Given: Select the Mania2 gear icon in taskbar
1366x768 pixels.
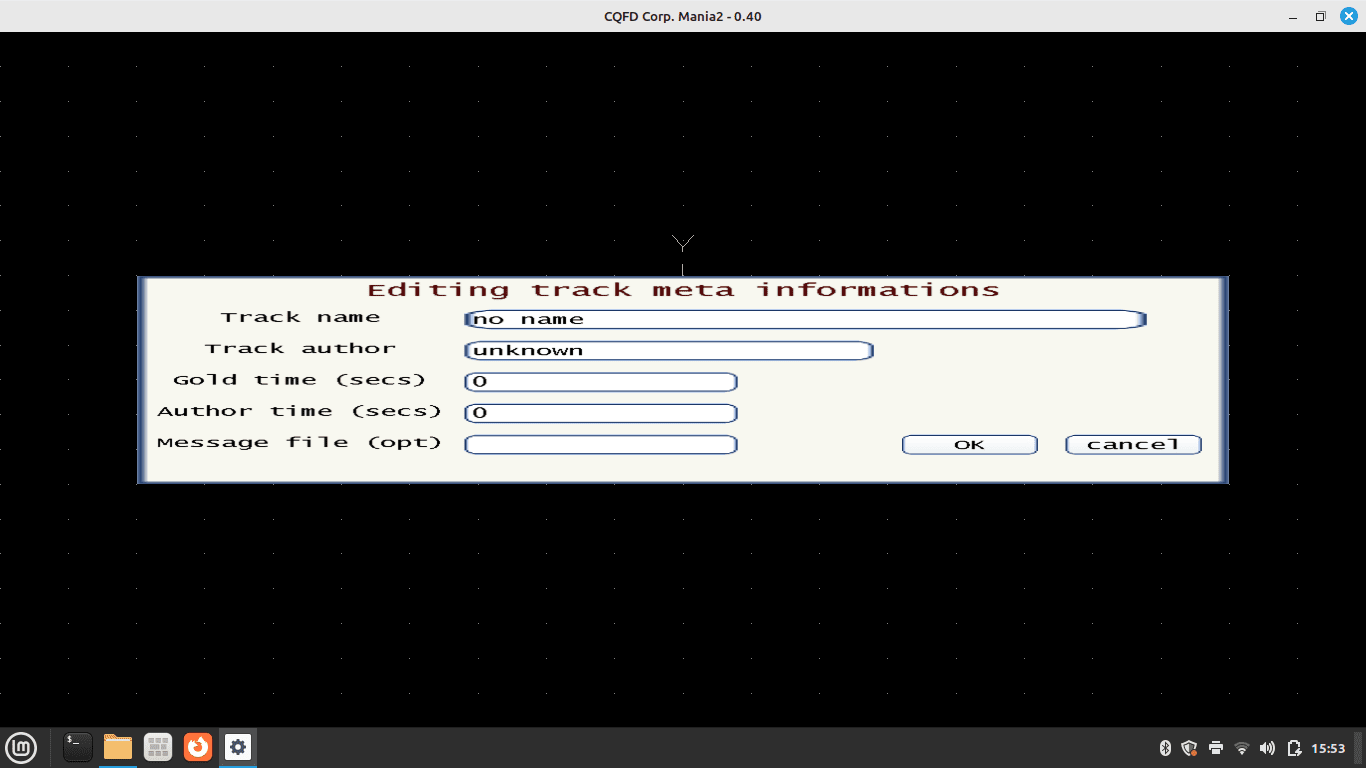Looking at the screenshot, I should point(238,747).
